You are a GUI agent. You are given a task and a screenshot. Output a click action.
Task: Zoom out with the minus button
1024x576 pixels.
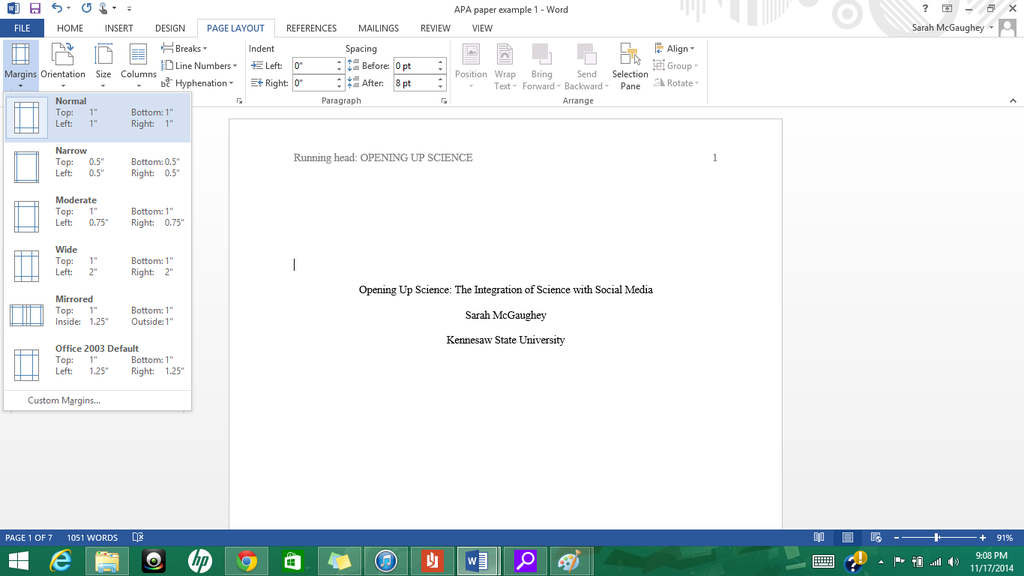[897, 537]
